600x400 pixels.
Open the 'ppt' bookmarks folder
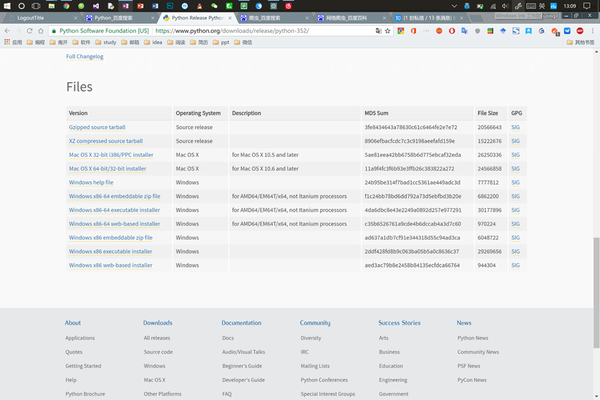221,42
